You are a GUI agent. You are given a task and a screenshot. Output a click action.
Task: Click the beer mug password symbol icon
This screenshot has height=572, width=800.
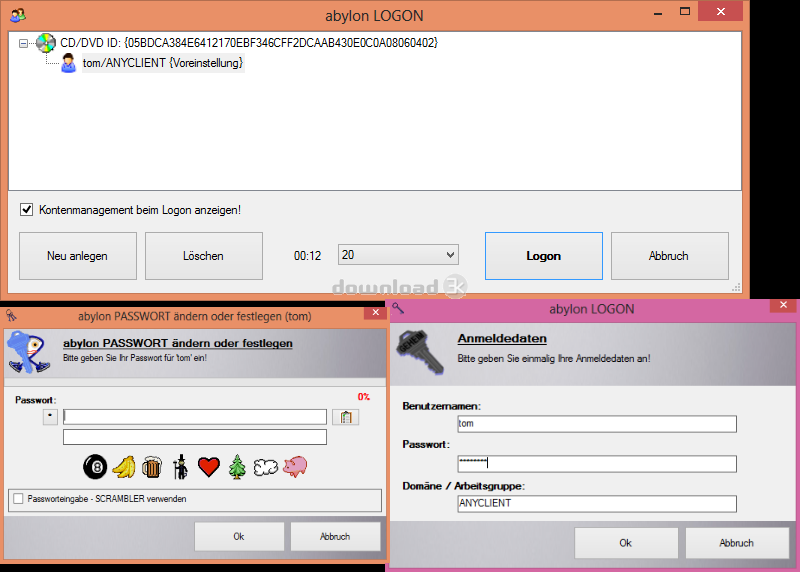click(152, 466)
